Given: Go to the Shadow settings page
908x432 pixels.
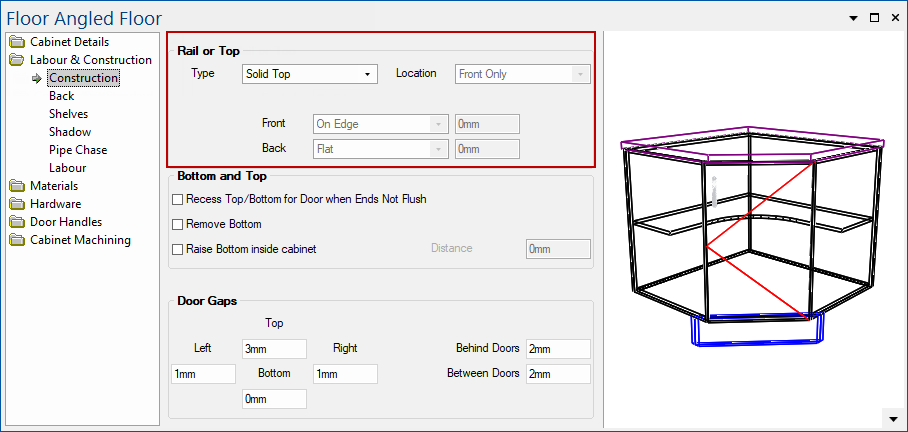Looking at the screenshot, I should pos(69,132).
